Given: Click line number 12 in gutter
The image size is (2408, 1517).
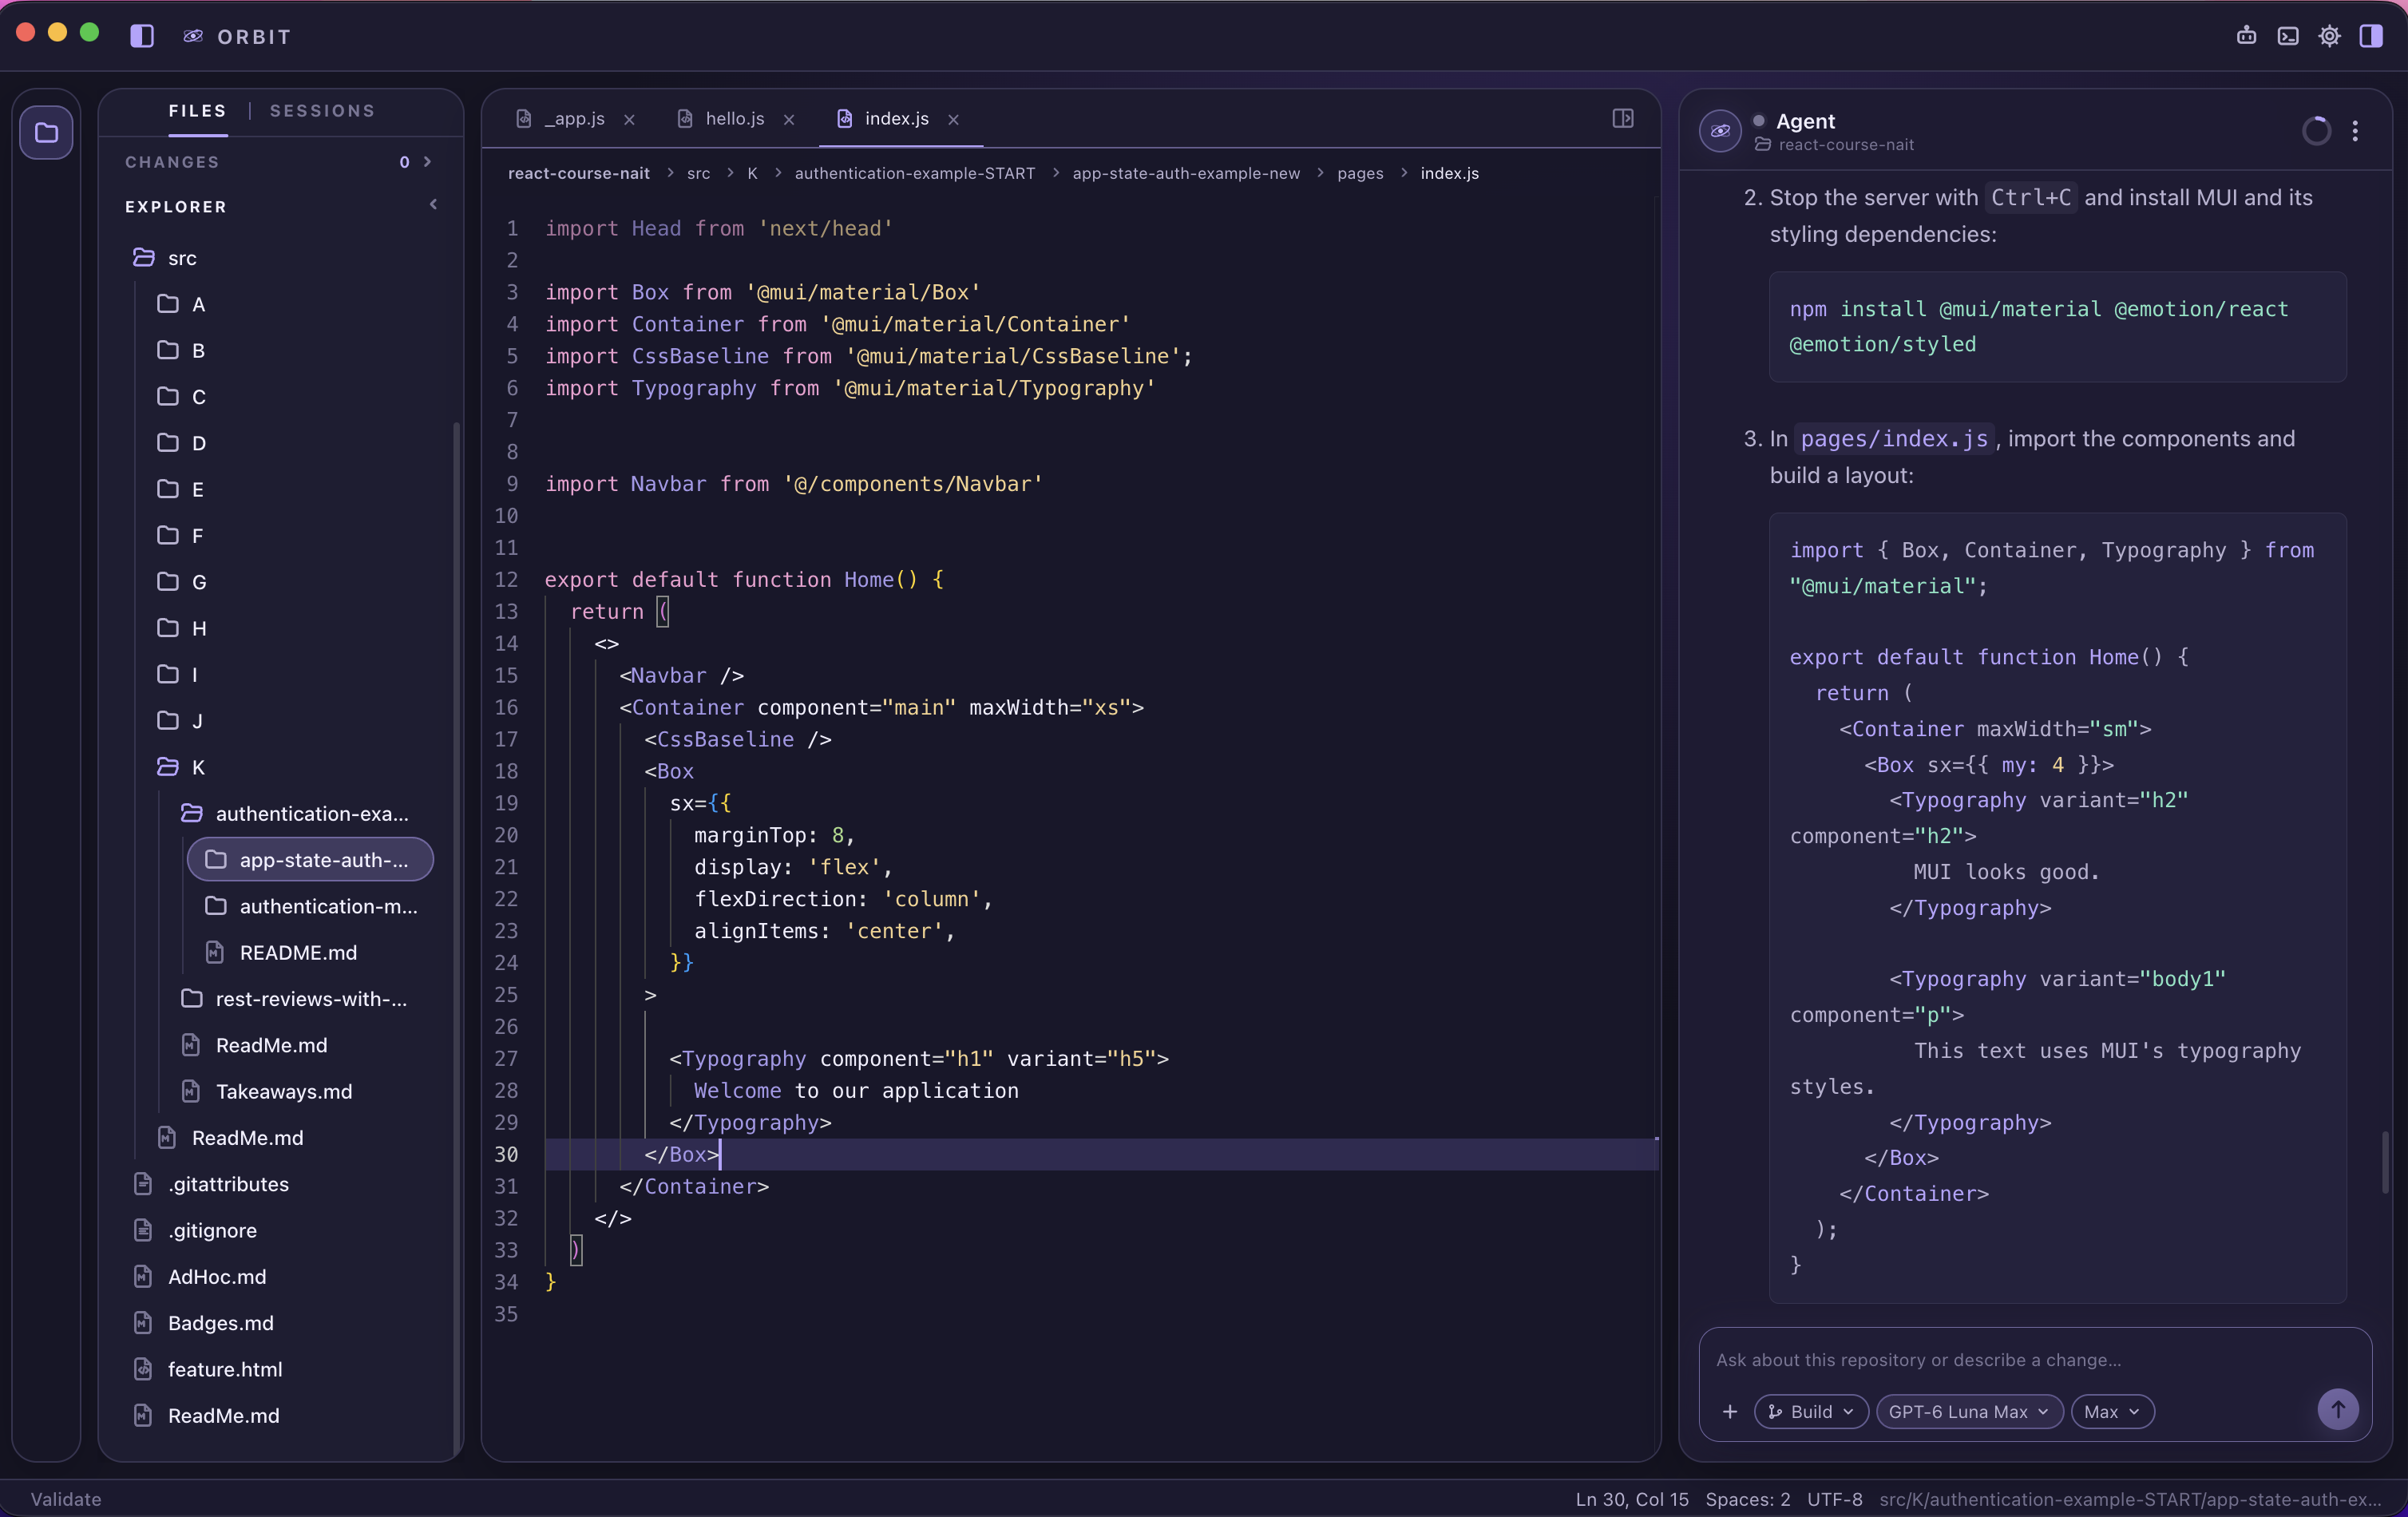Looking at the screenshot, I should [506, 580].
